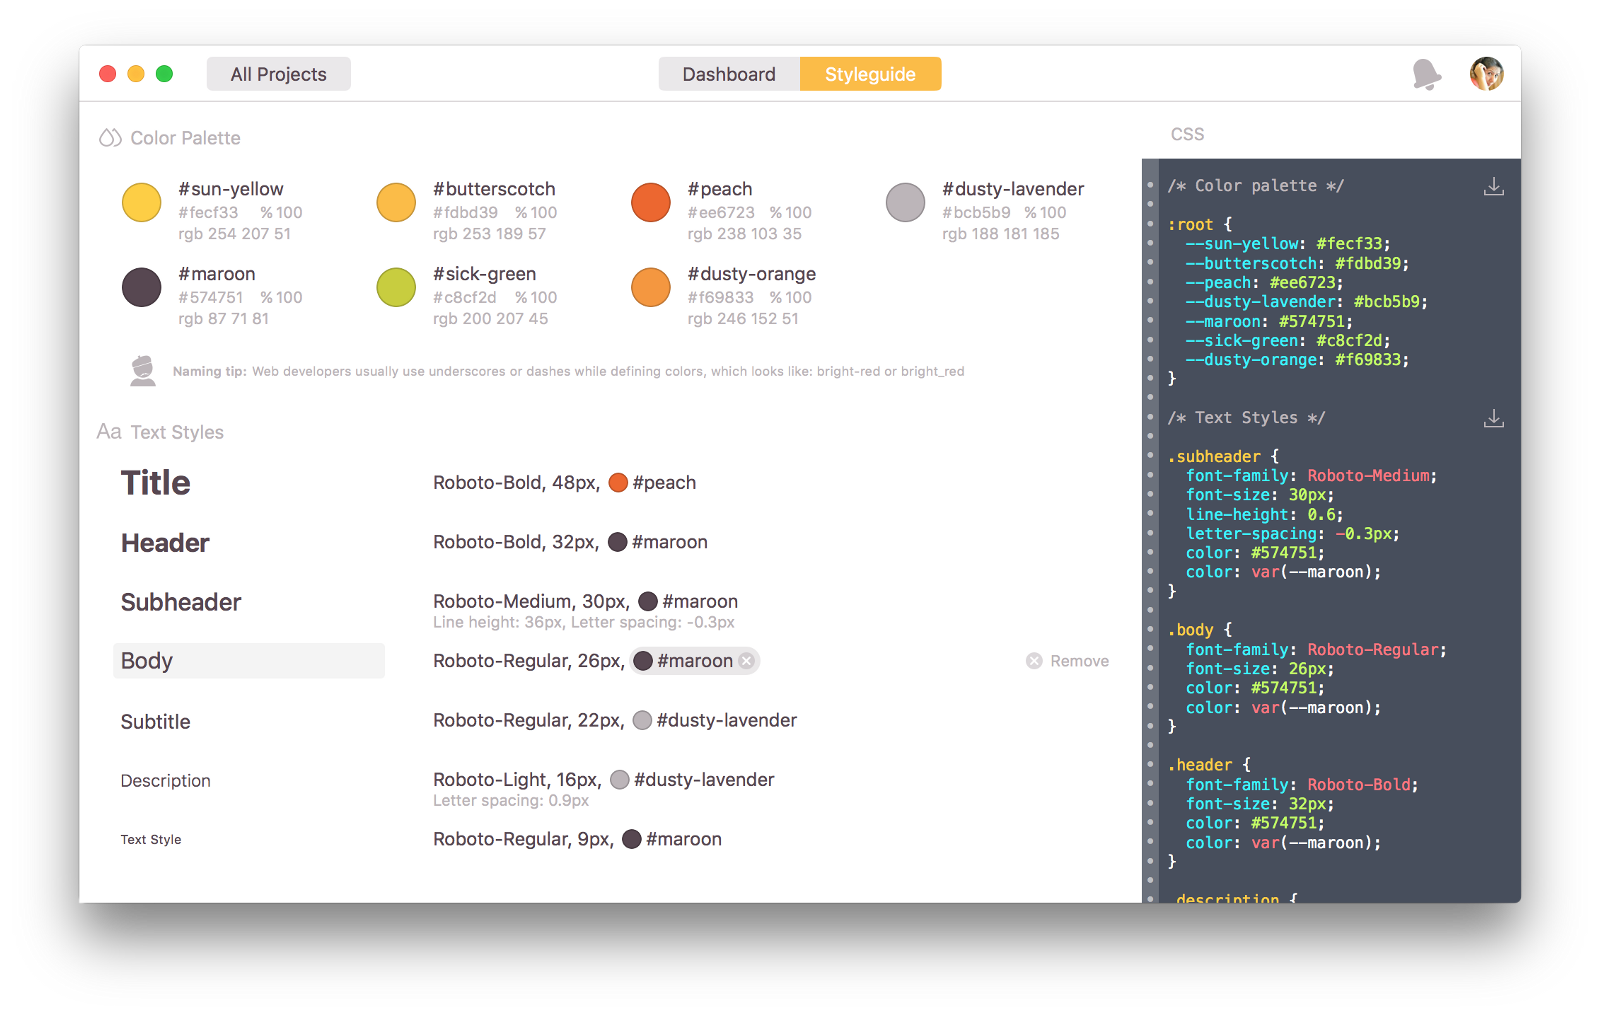The height and width of the screenshot is (1015, 1600).
Task: Download the Color palette CSS snippet
Action: 1494,185
